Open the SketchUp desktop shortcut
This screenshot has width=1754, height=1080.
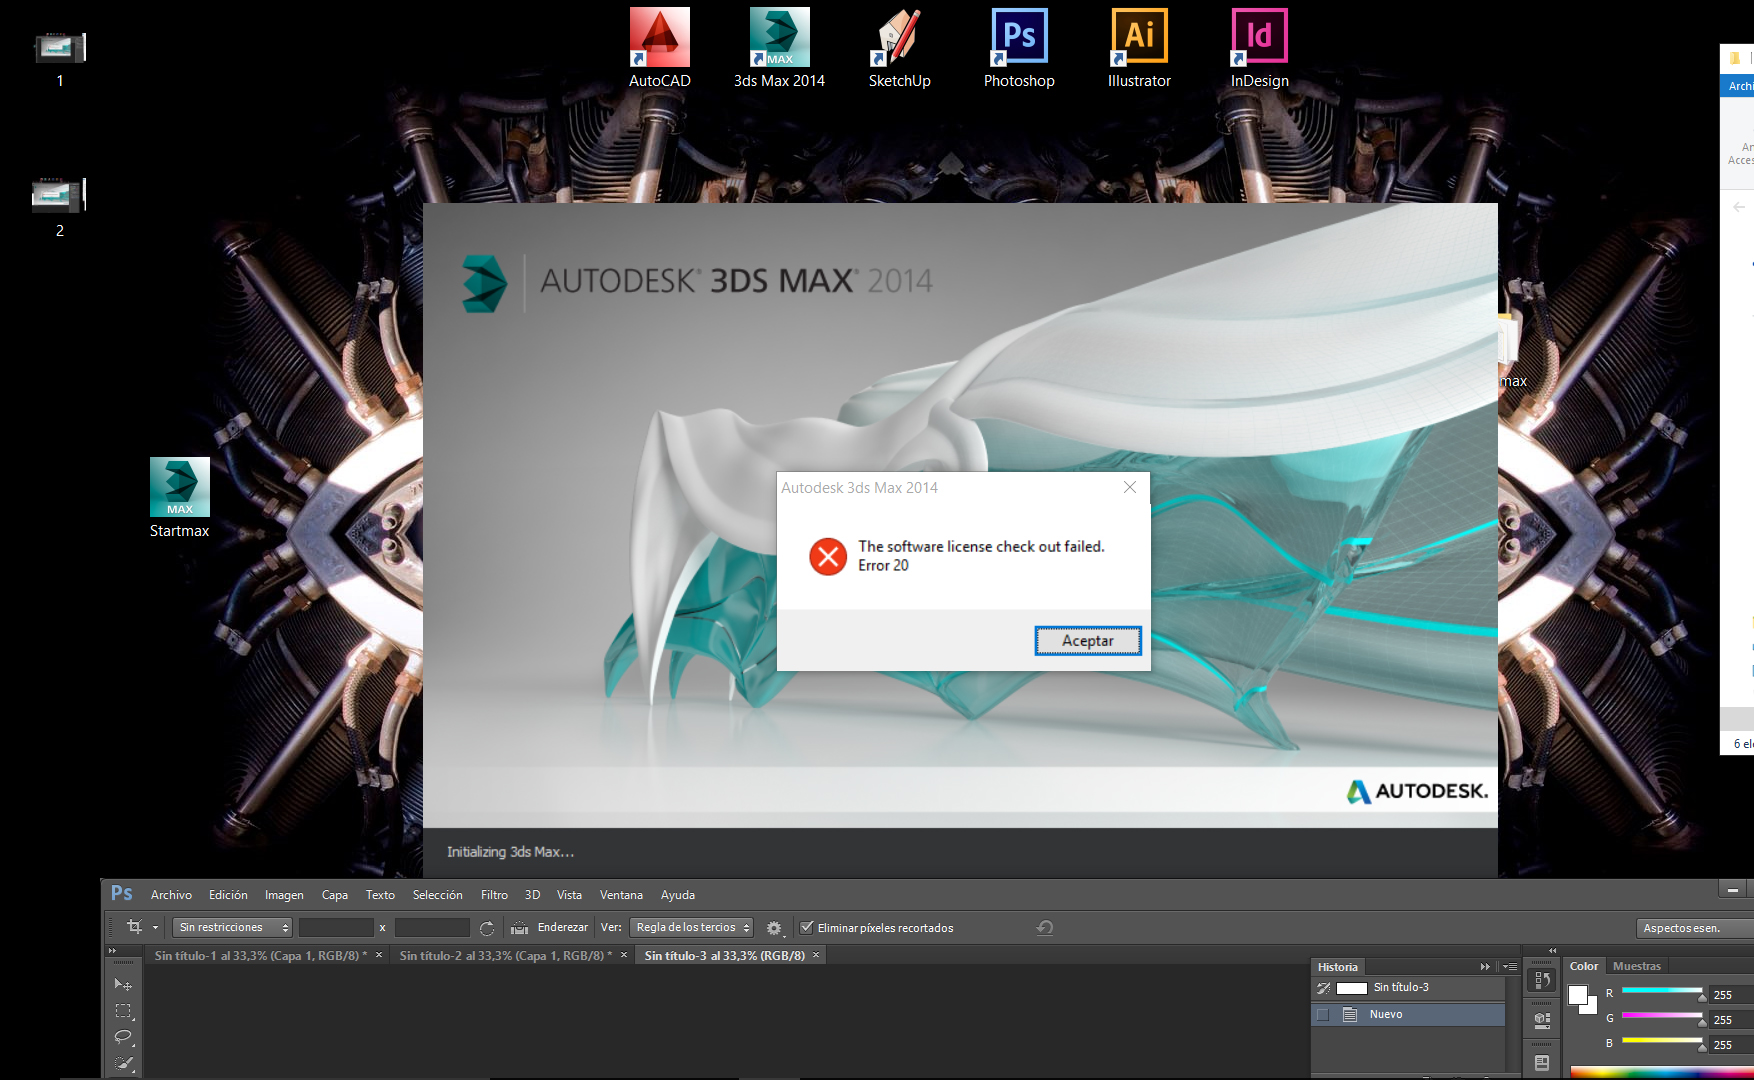(899, 48)
